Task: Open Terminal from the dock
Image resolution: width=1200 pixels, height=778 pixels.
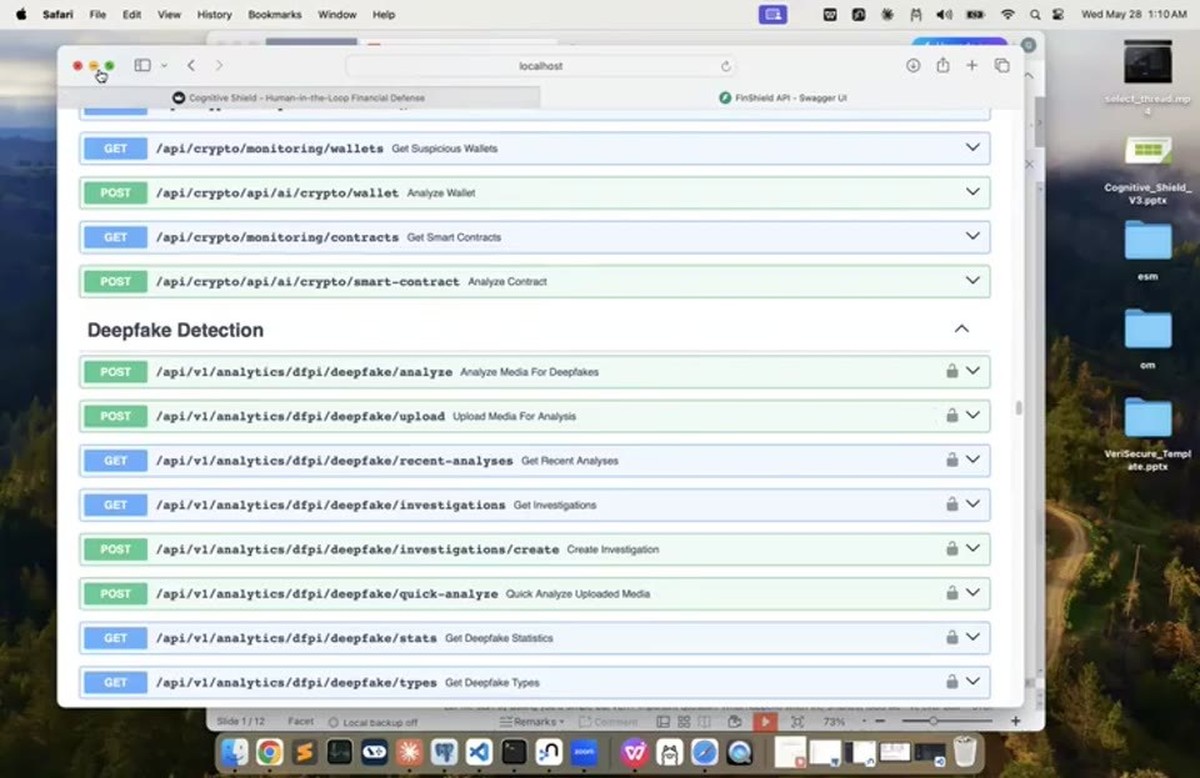Action: point(514,752)
